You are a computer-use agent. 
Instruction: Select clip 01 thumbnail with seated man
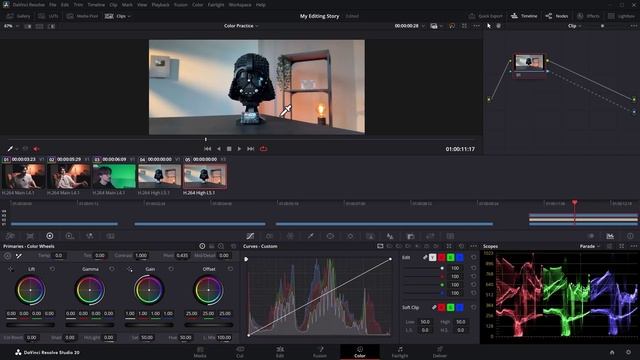coord(23,176)
